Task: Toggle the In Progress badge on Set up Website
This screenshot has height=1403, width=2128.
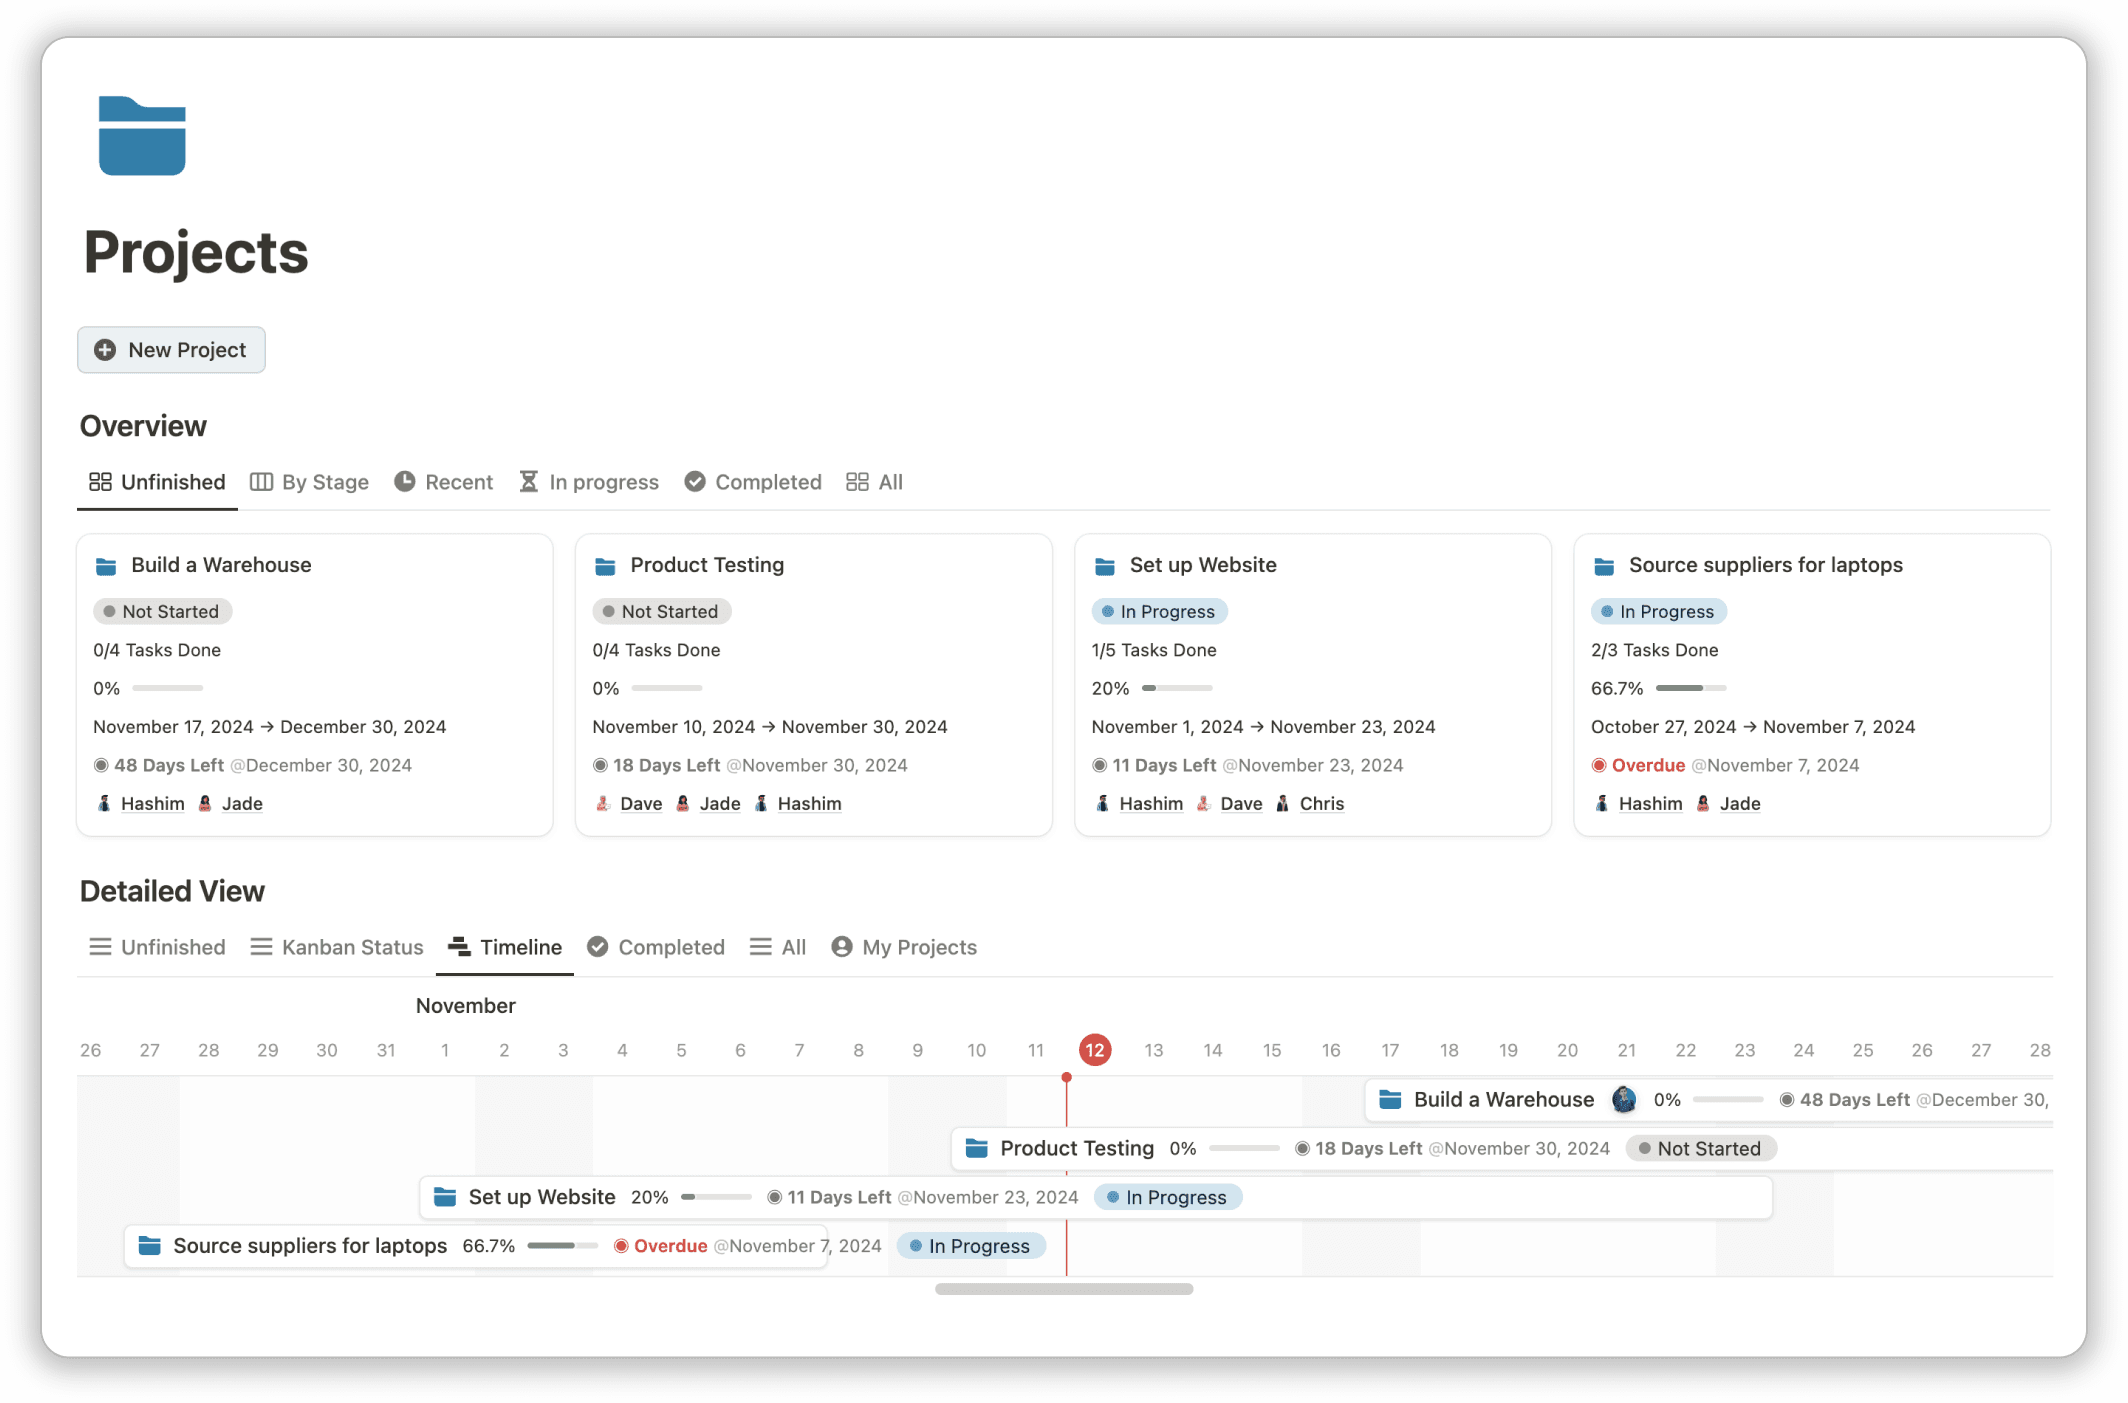Action: click(1158, 611)
